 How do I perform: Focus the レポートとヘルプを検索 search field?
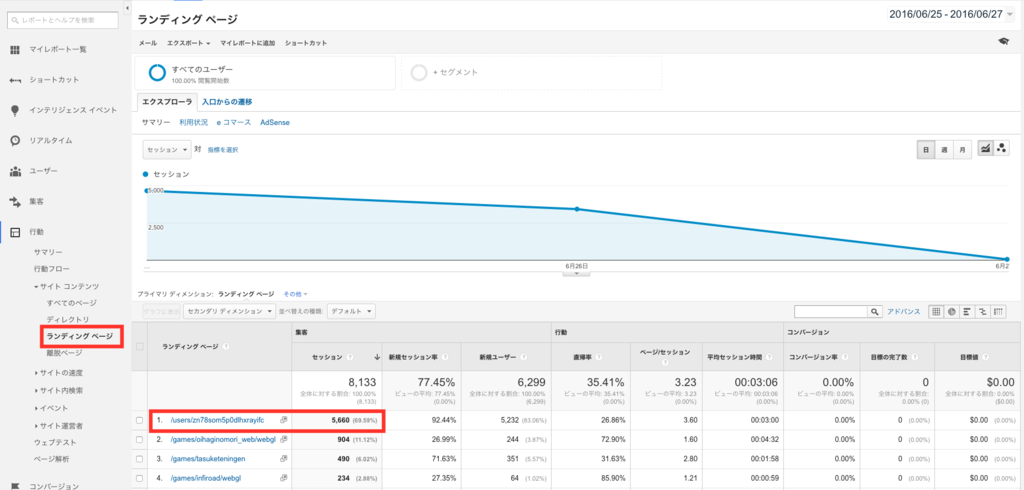[x=63, y=20]
